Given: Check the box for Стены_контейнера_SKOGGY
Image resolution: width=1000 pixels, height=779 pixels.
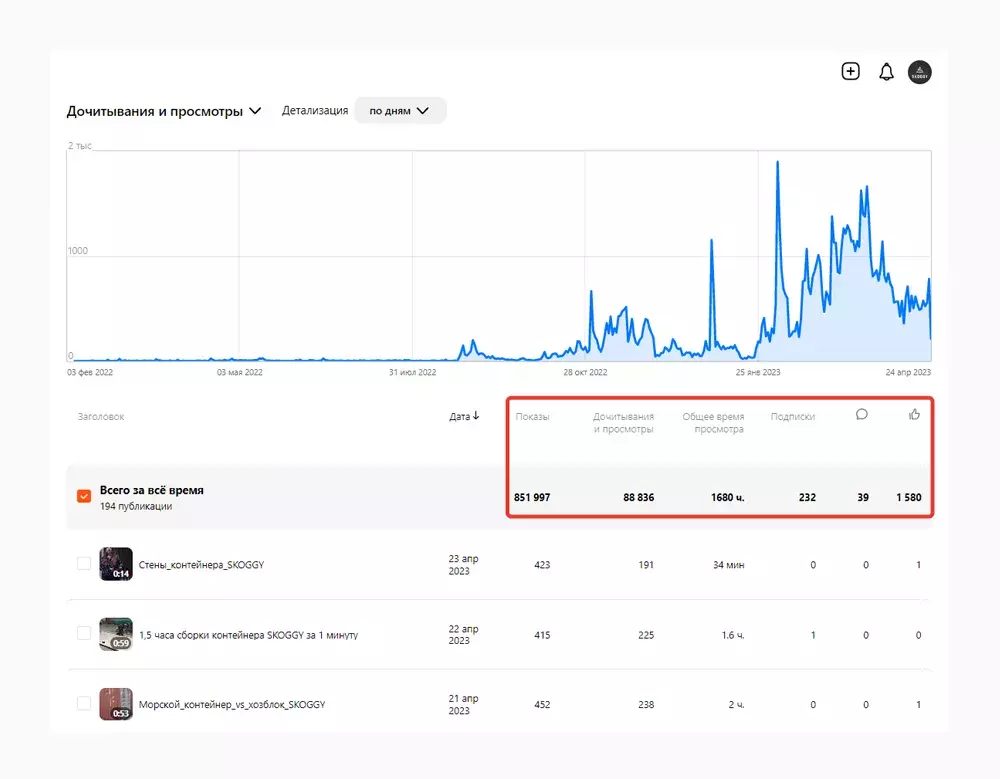Looking at the screenshot, I should (84, 564).
